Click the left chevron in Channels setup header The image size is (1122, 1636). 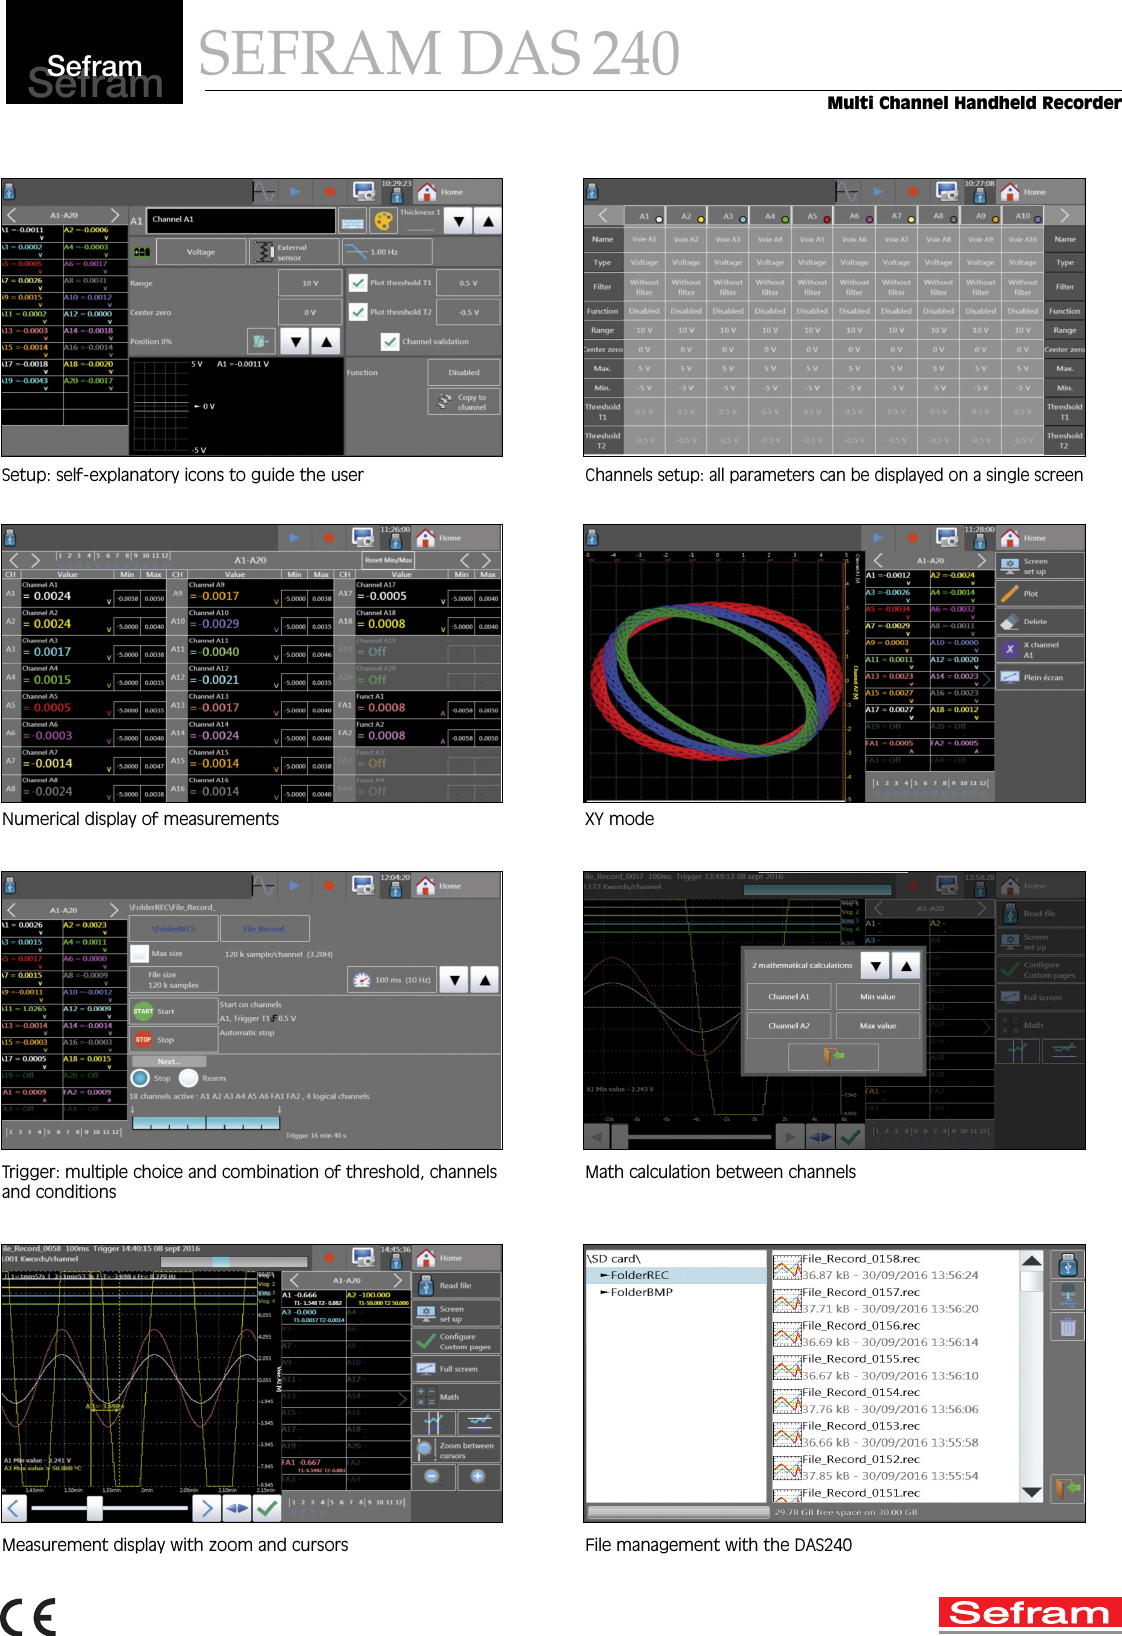pyautogui.click(x=603, y=215)
